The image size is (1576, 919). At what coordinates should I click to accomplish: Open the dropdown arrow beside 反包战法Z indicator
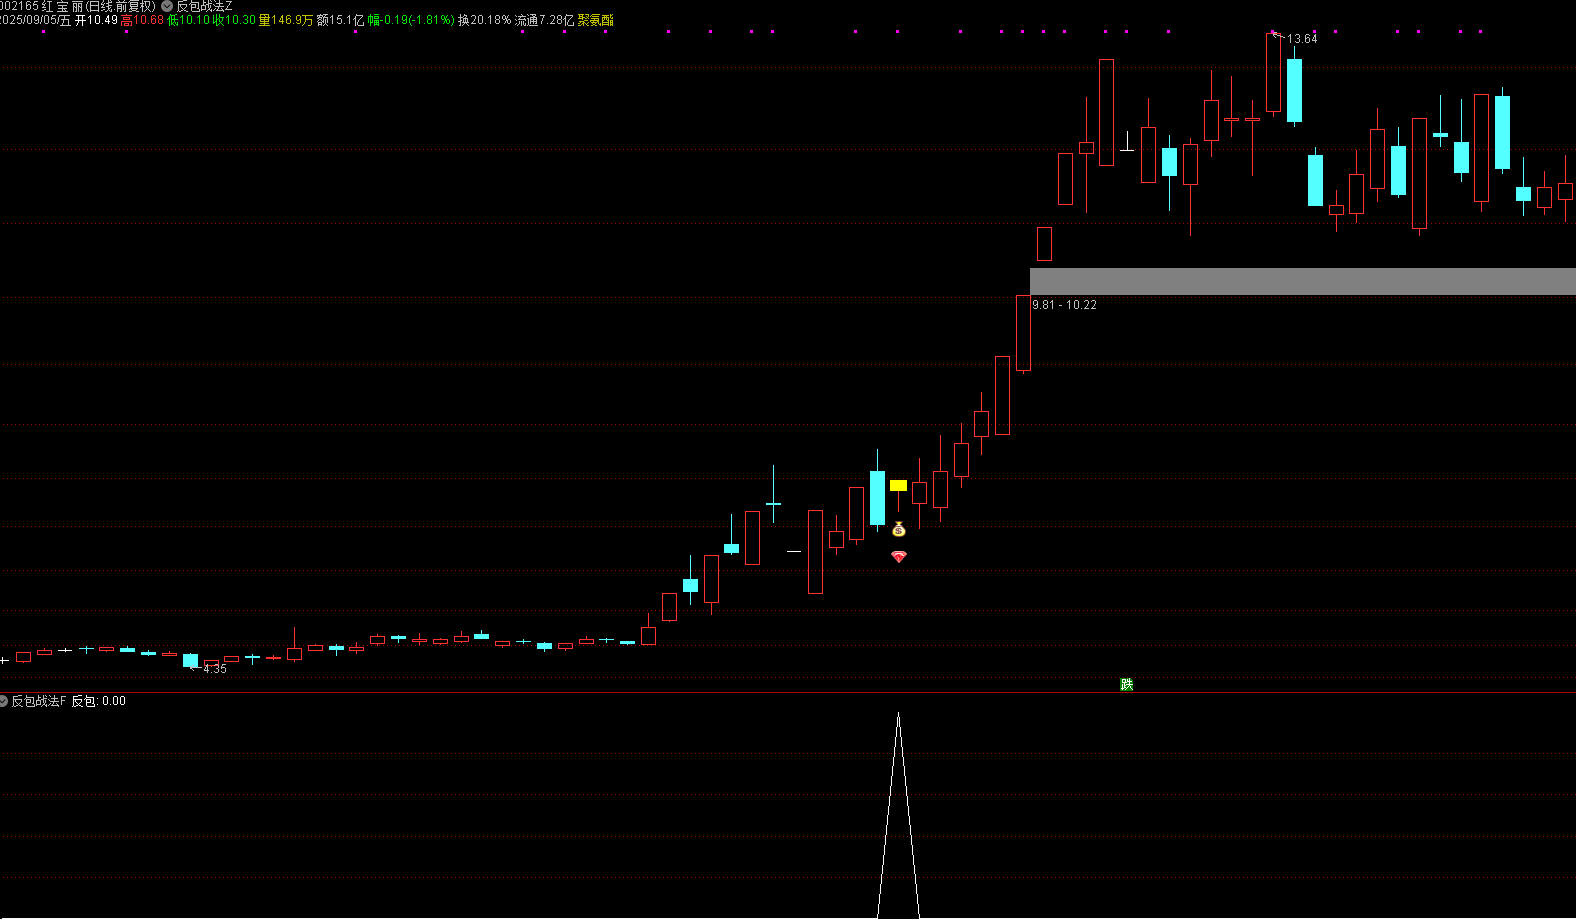[167, 6]
